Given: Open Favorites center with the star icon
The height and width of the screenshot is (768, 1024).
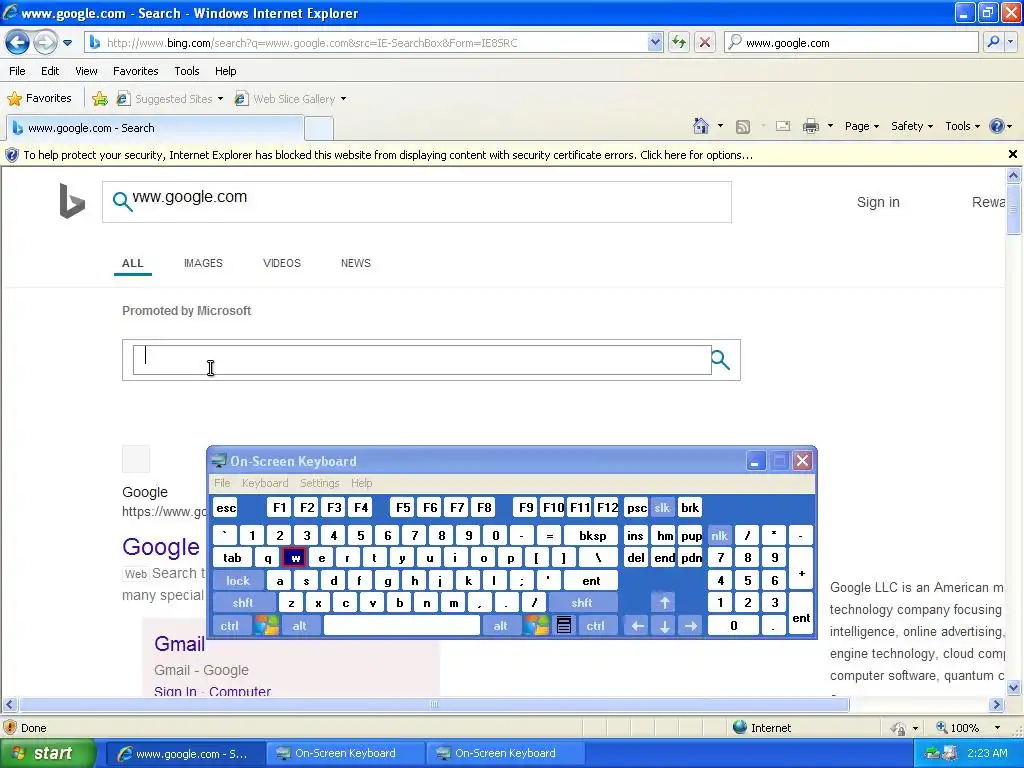Looking at the screenshot, I should click(14, 99).
